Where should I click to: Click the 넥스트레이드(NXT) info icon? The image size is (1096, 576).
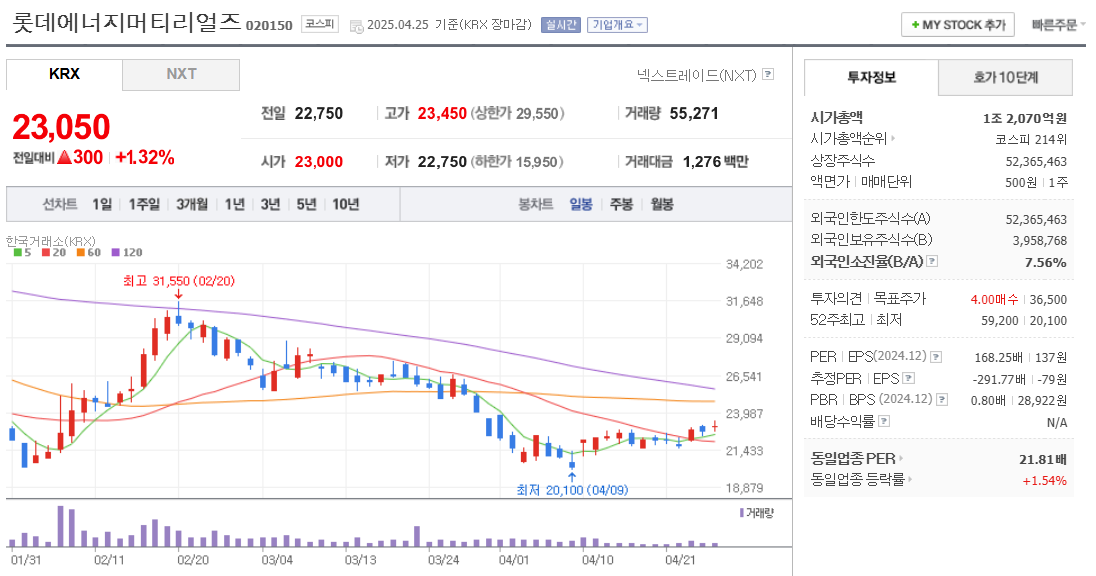766,73
